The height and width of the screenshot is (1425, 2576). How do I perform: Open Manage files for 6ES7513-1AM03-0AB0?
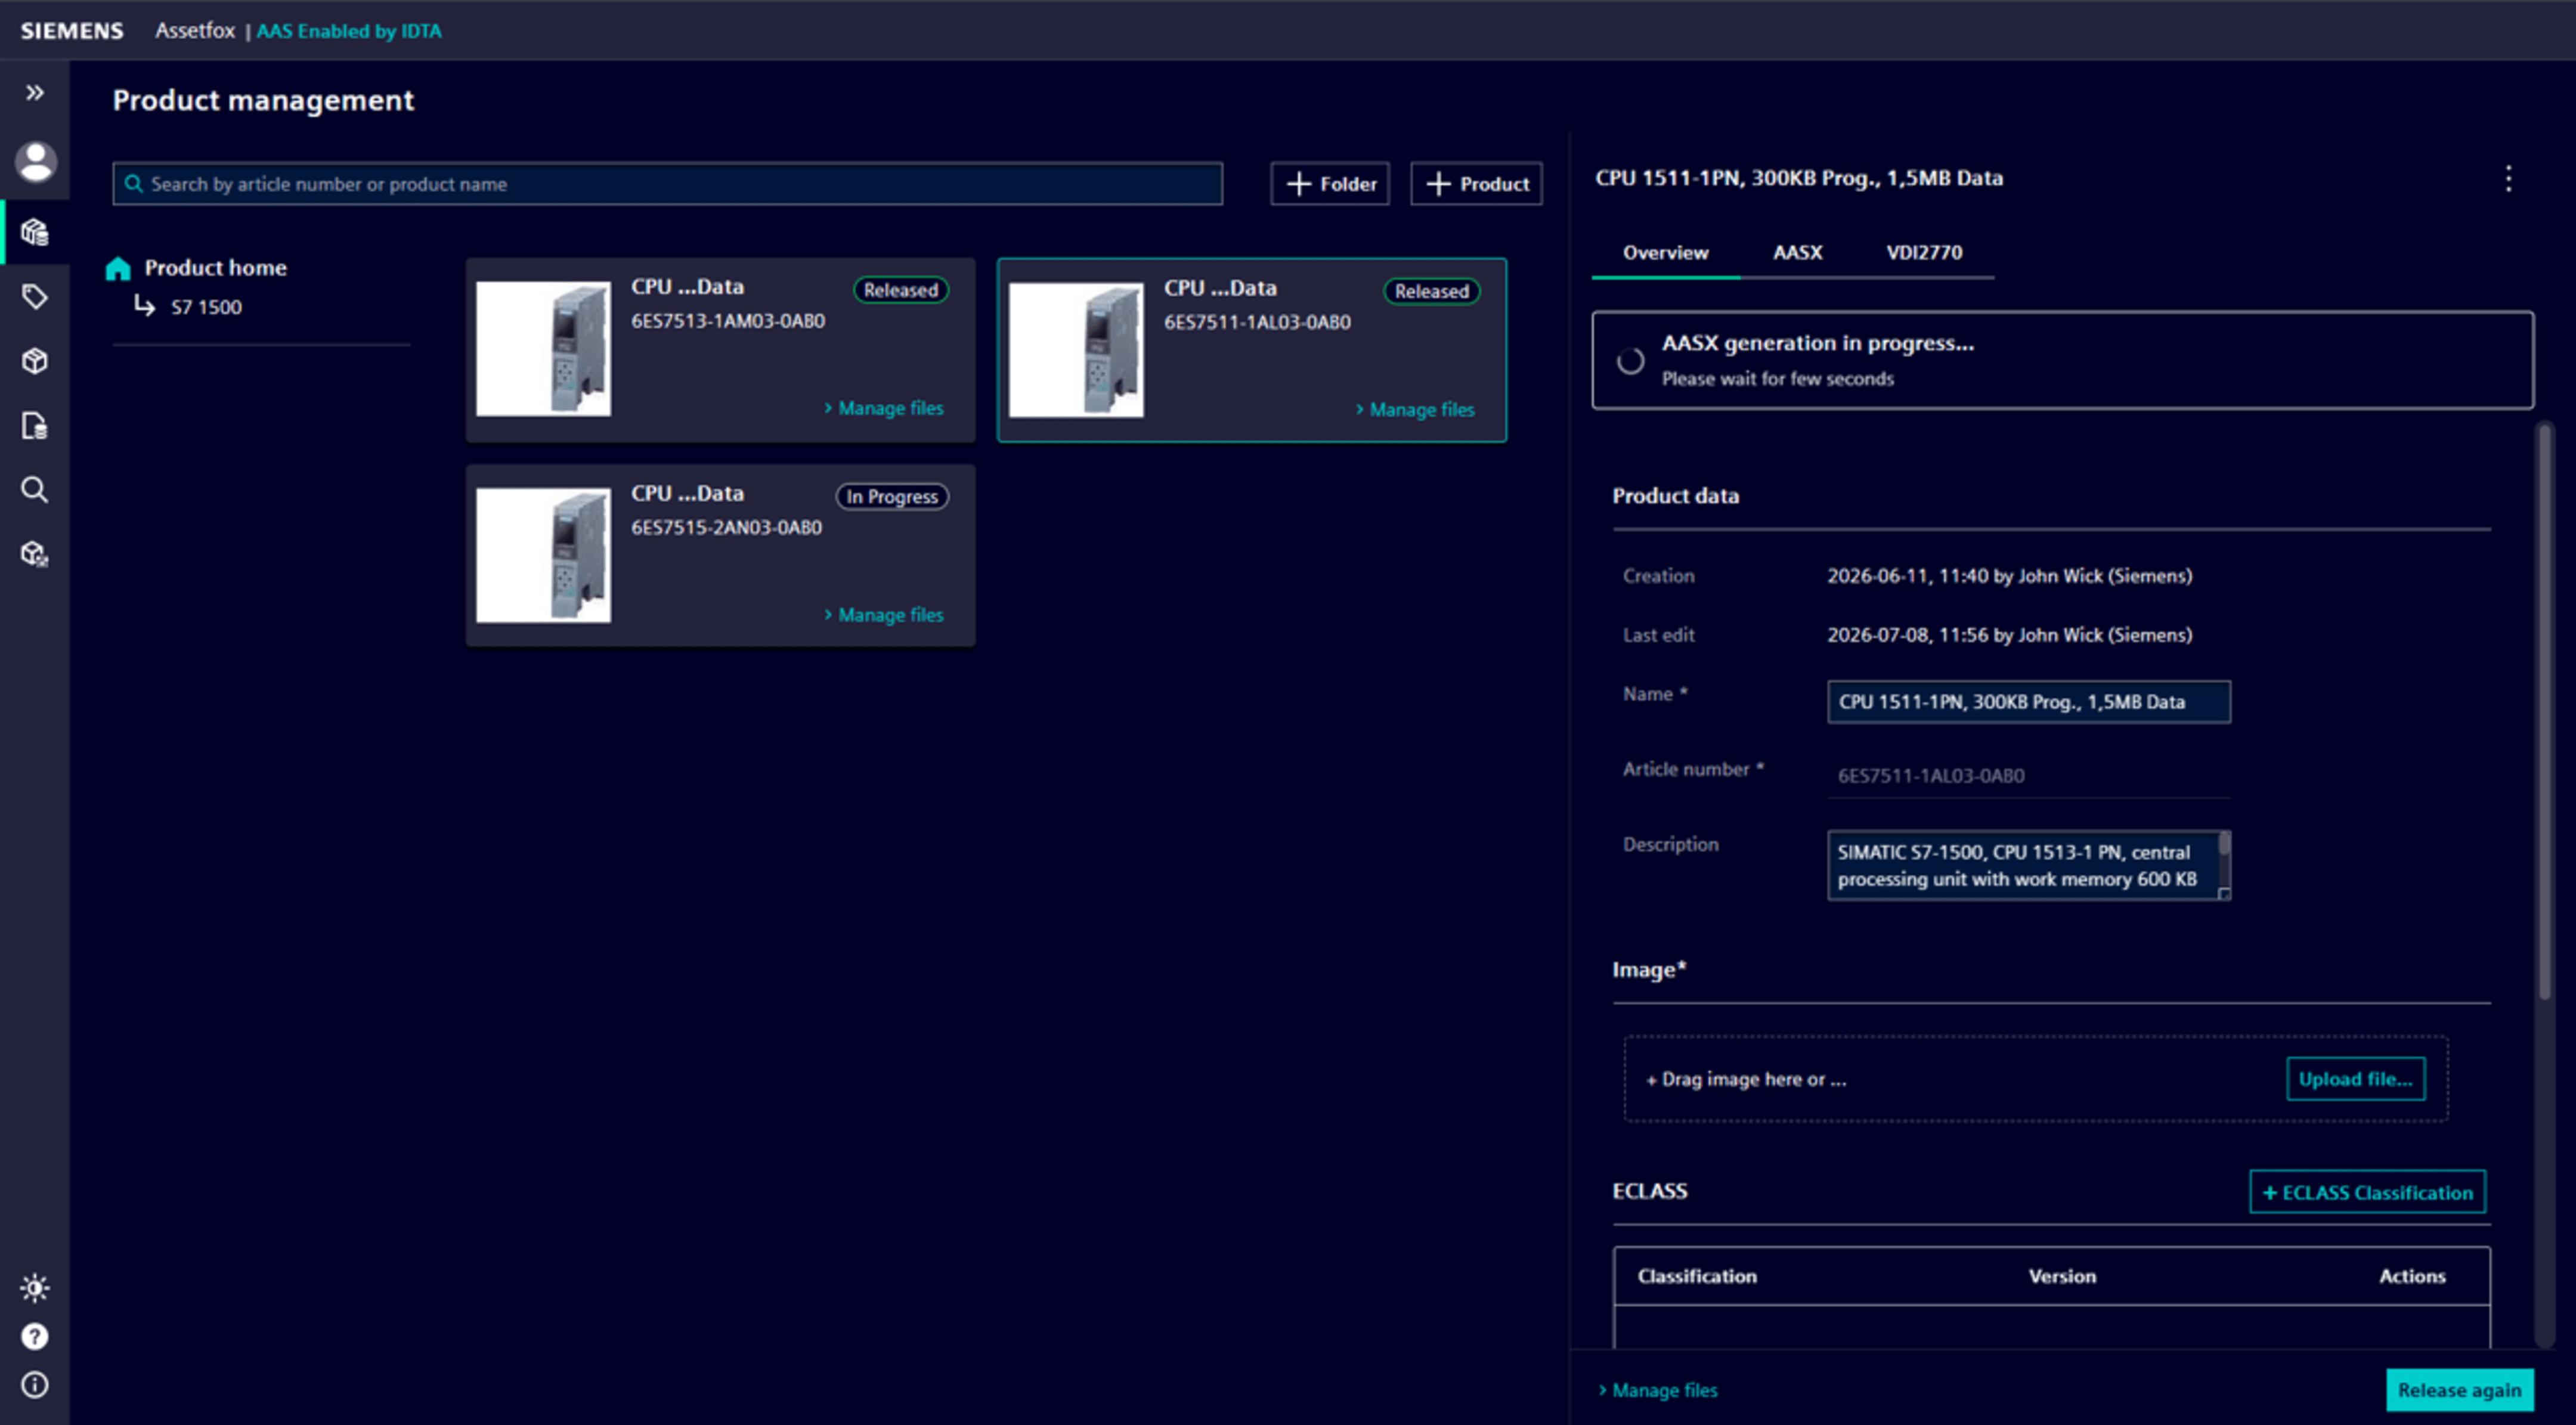click(x=884, y=408)
